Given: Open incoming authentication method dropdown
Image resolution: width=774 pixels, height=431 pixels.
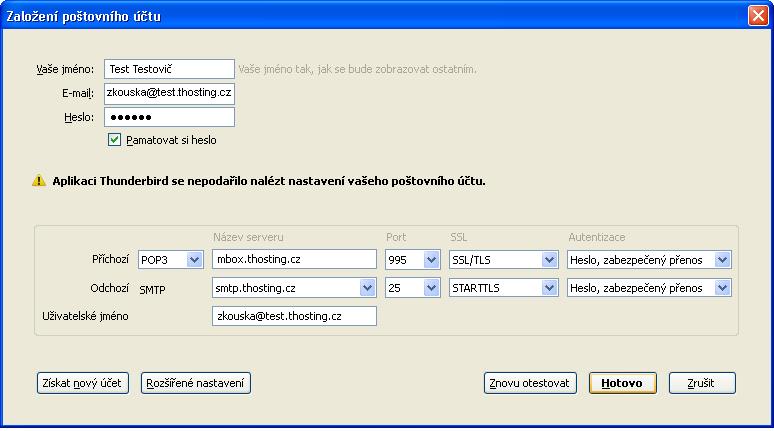Looking at the screenshot, I should coord(649,260).
